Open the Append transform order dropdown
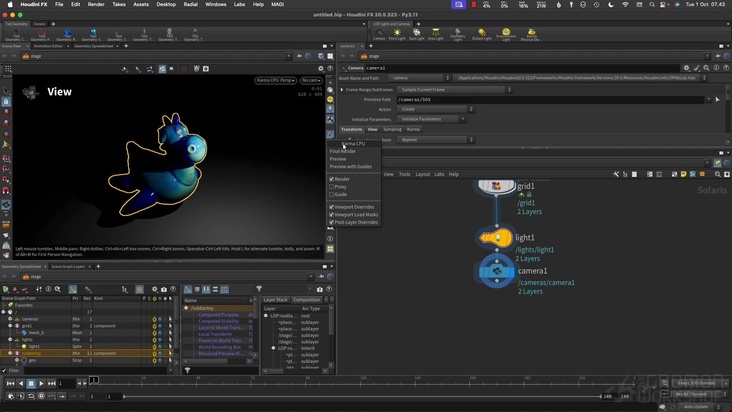Viewport: 732px width, 412px height. (435, 140)
